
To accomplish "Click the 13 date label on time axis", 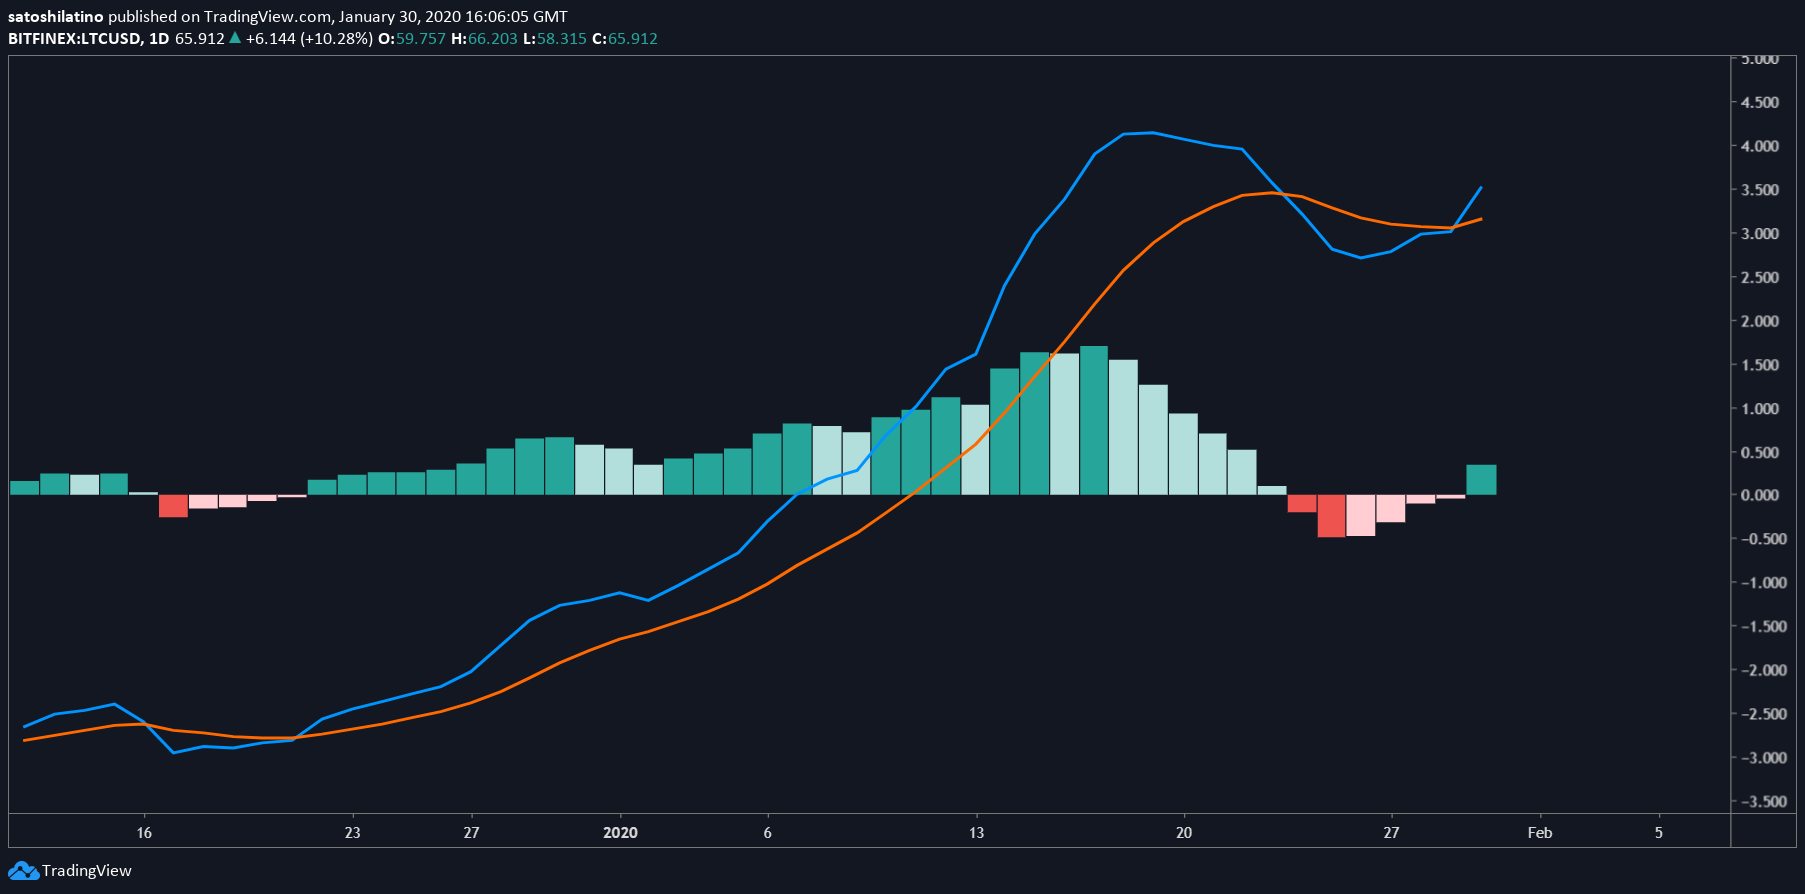I will click(976, 833).
